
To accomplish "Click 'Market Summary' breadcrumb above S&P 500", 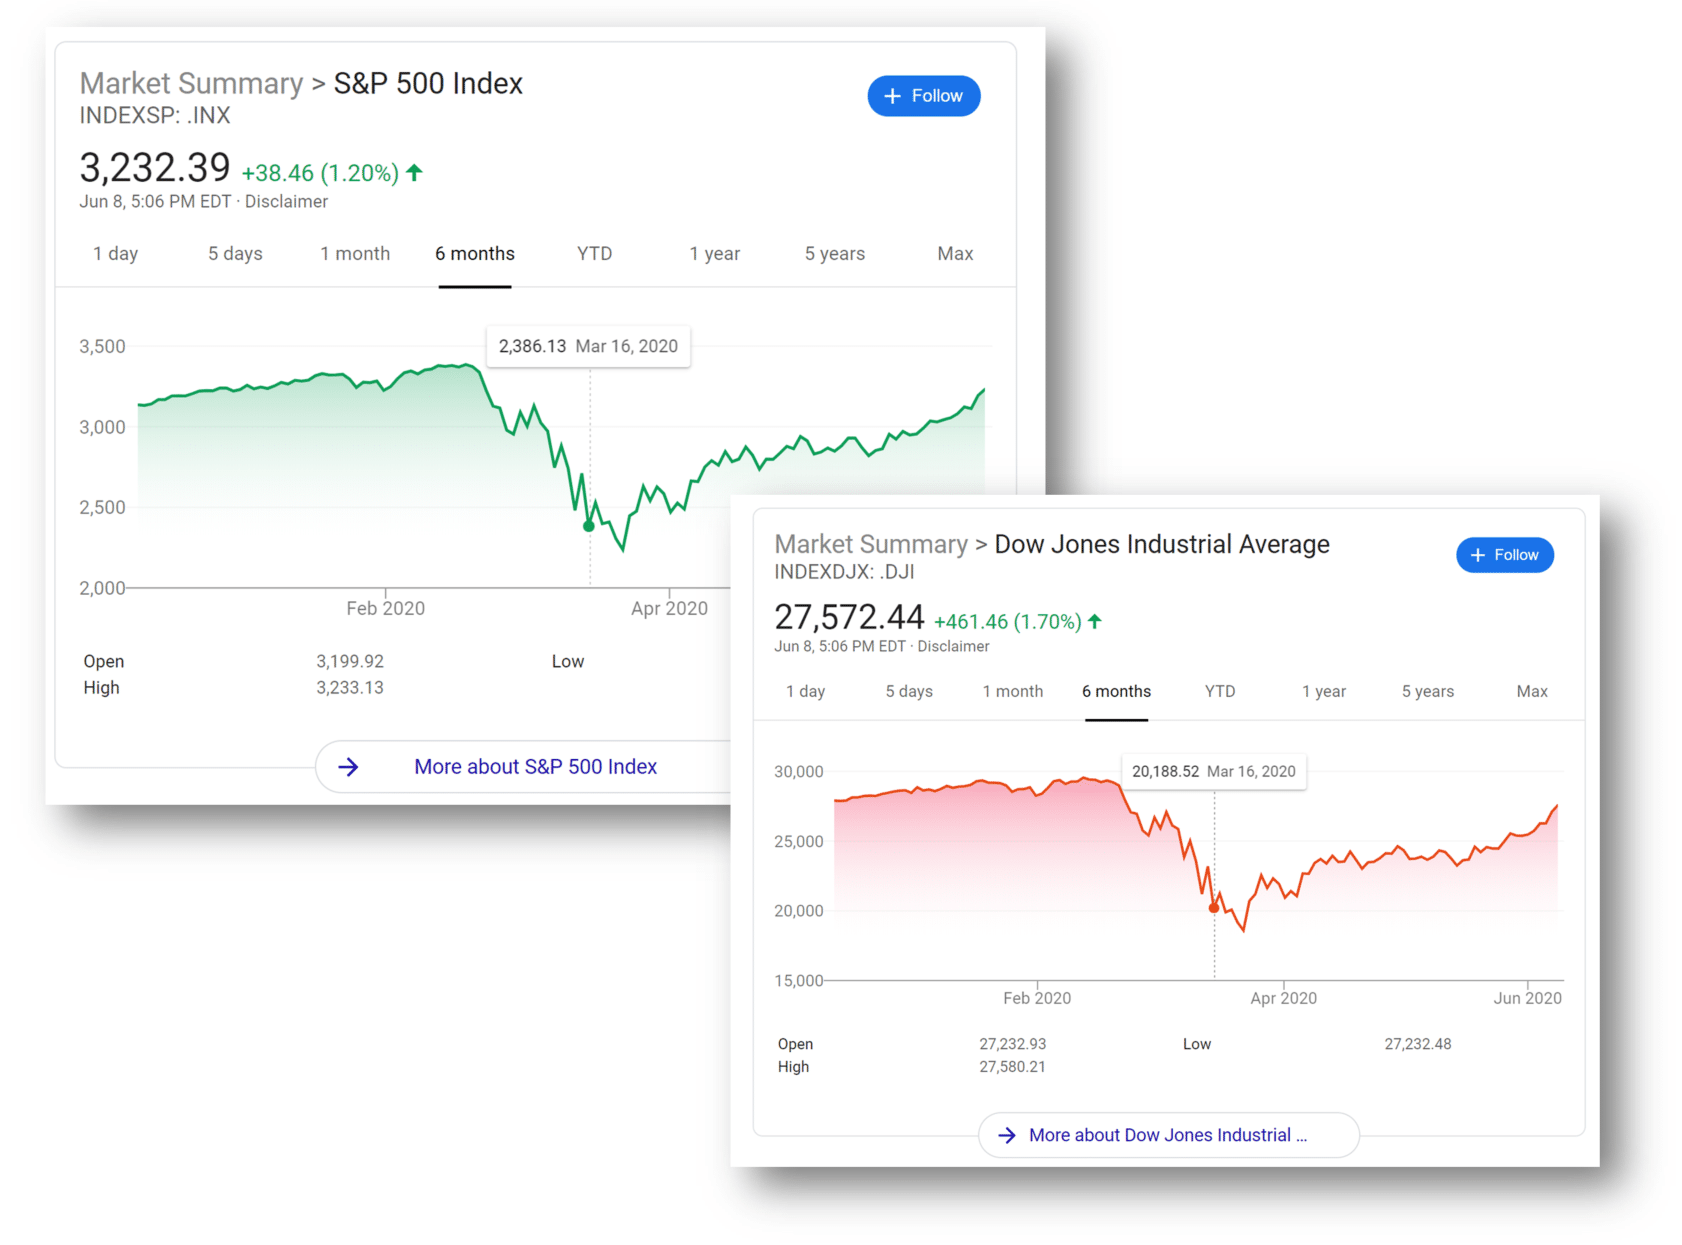I will pyautogui.click(x=191, y=83).
